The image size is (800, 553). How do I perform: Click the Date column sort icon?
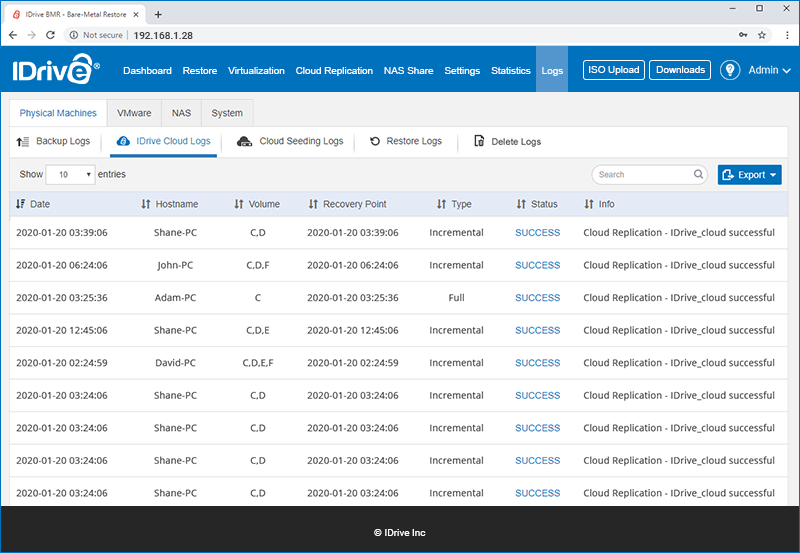(x=20, y=204)
